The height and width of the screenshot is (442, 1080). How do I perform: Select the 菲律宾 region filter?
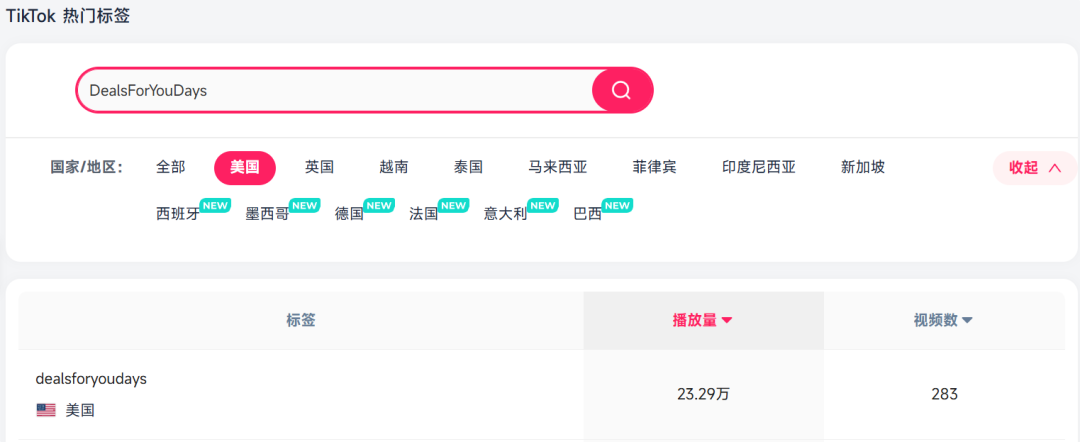click(x=654, y=167)
